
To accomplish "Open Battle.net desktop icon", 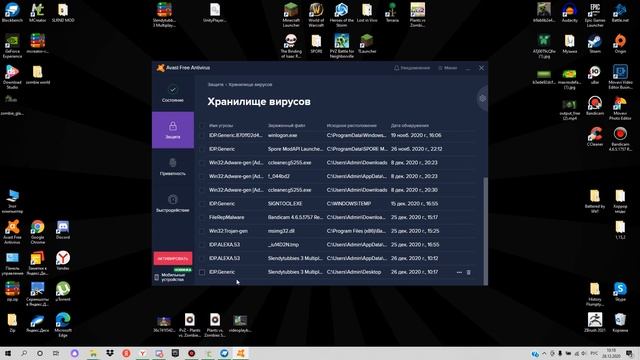I will [x=620, y=12].
